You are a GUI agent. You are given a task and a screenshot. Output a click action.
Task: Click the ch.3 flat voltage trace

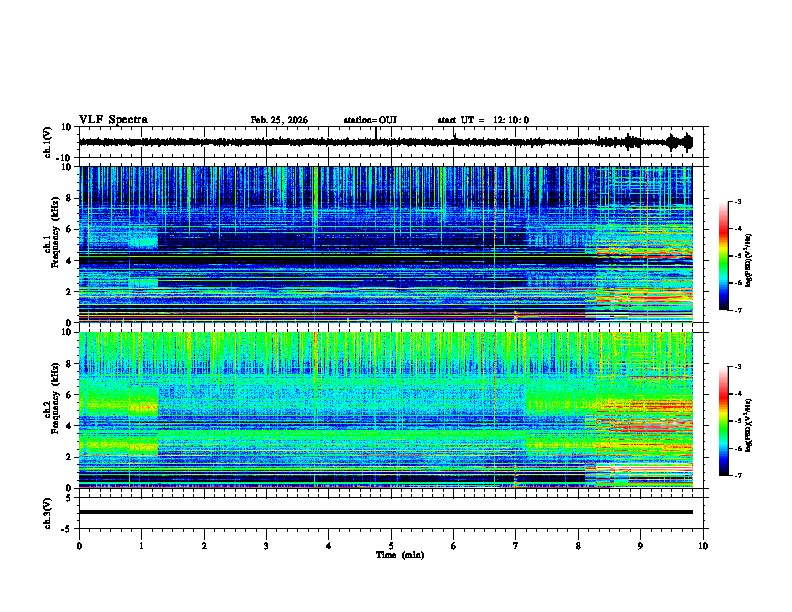coord(386,512)
